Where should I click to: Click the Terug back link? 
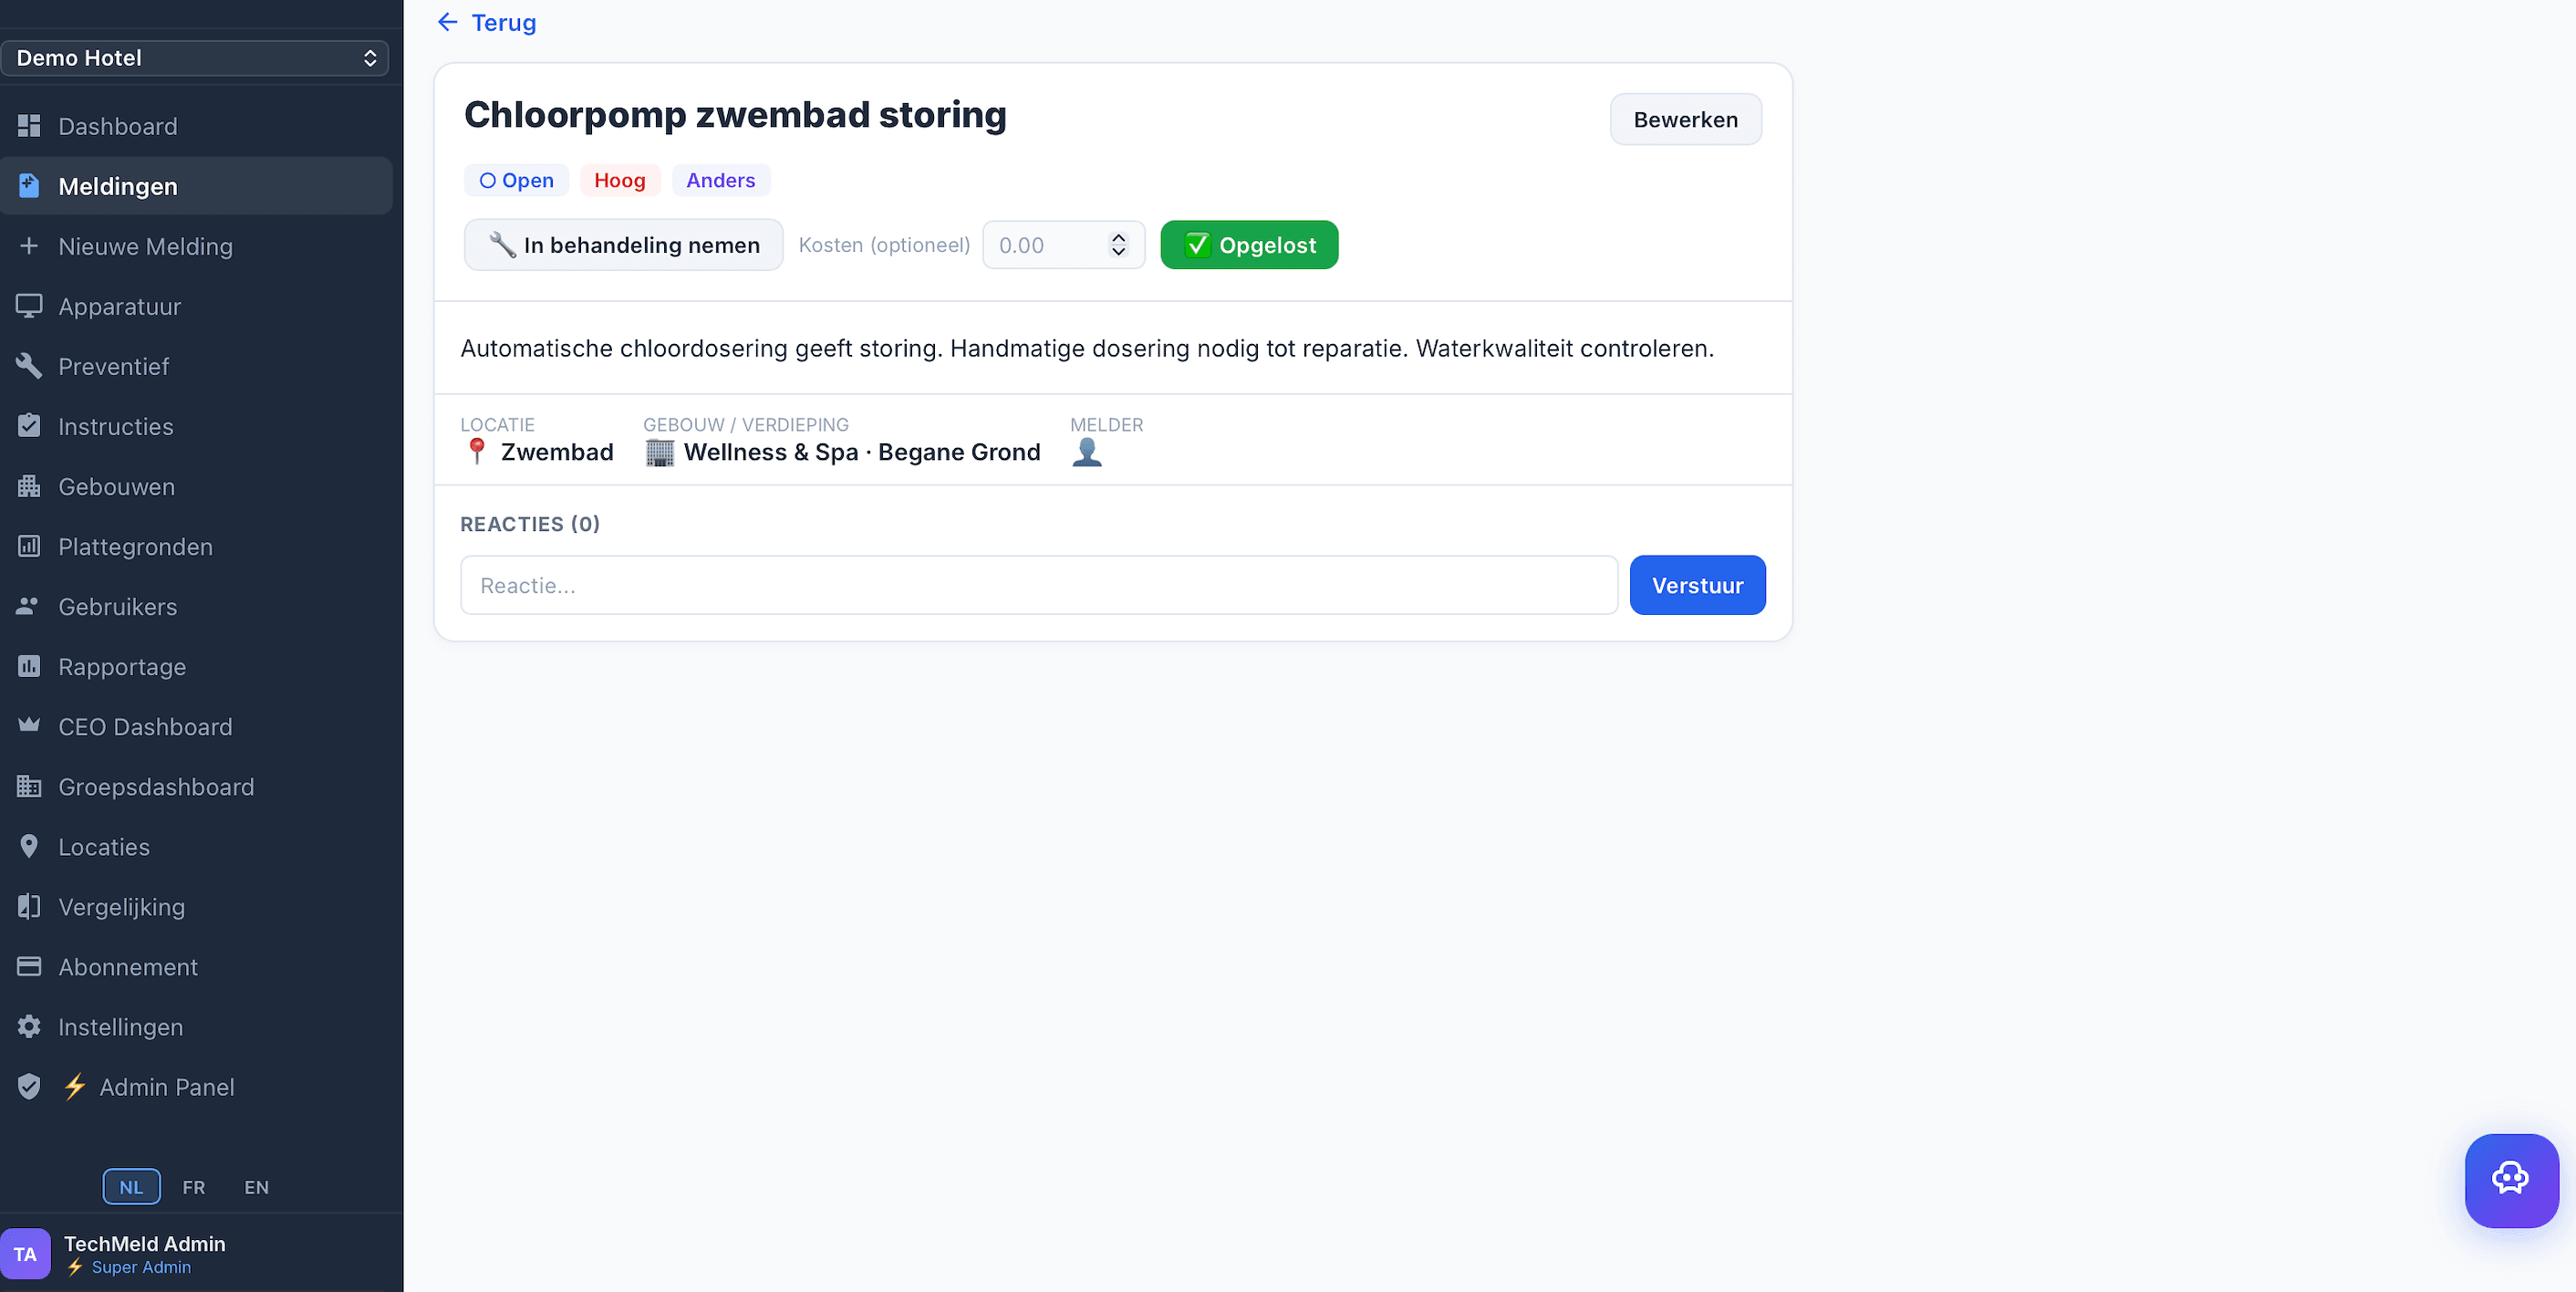pyautogui.click(x=487, y=22)
